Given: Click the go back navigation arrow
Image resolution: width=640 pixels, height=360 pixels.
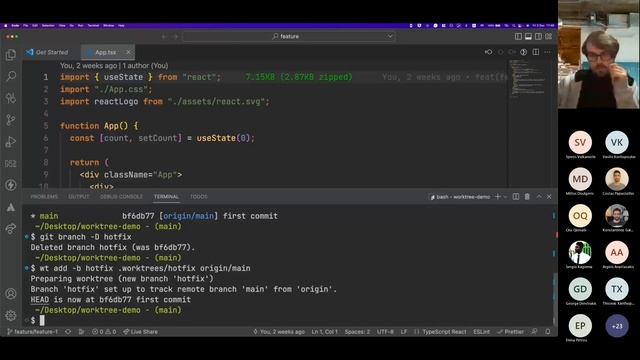Looking at the screenshot, I should (x=164, y=36).
